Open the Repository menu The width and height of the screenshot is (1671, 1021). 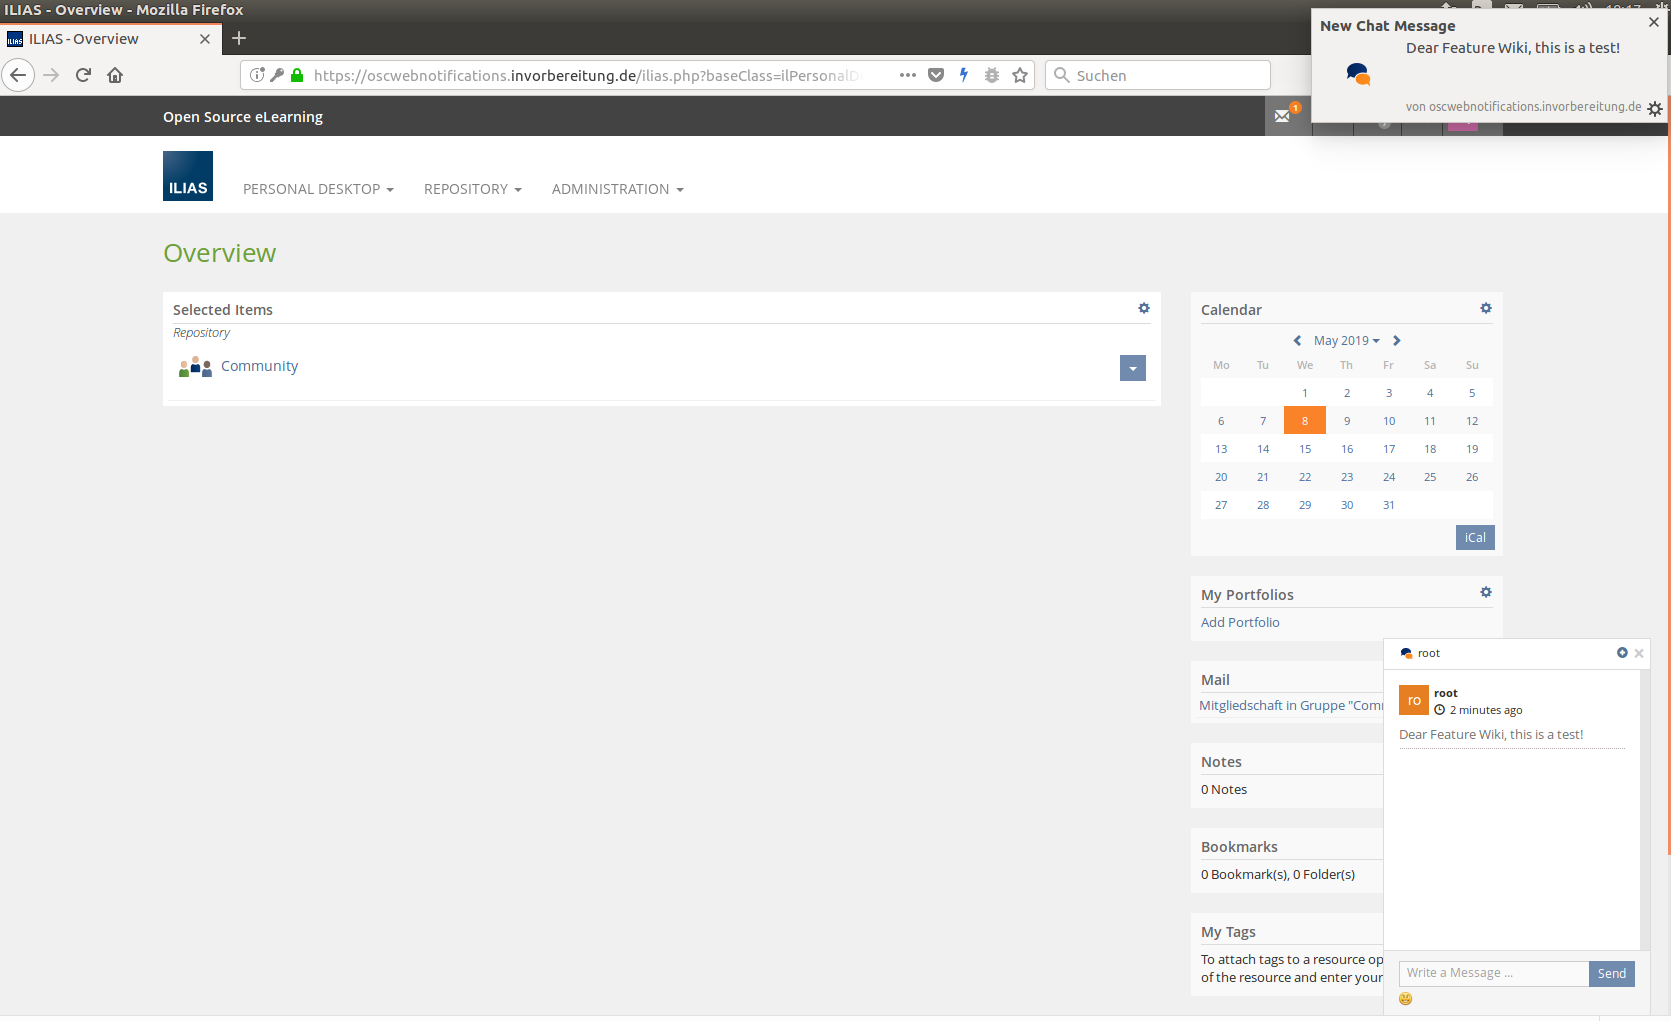472,189
